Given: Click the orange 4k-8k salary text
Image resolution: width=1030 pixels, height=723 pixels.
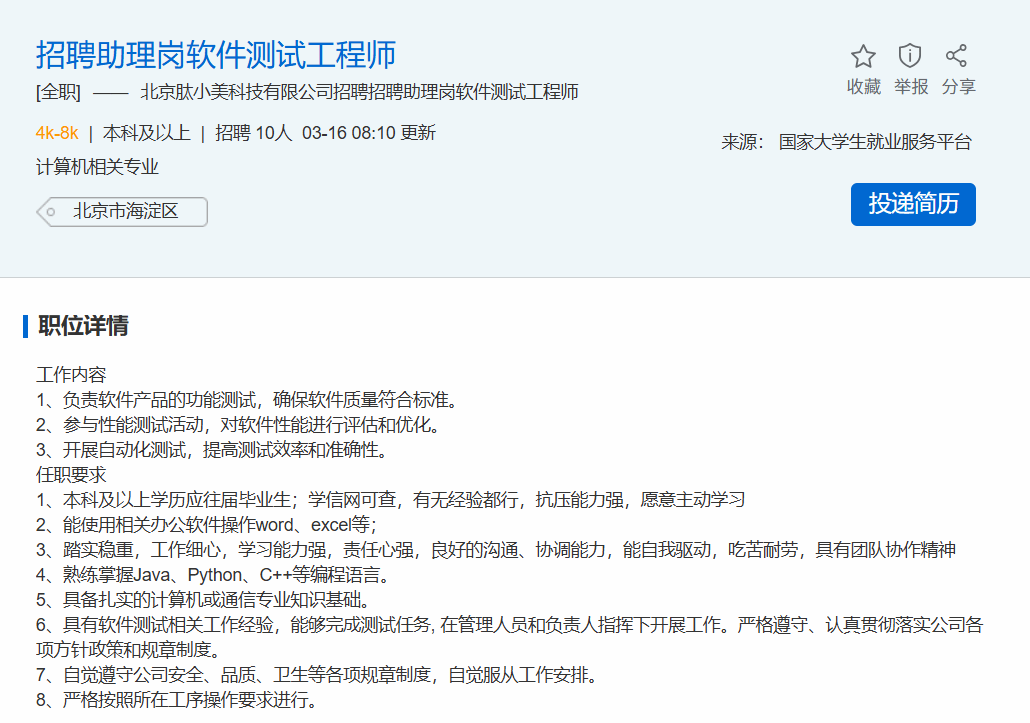Looking at the screenshot, I should pyautogui.click(x=57, y=133).
